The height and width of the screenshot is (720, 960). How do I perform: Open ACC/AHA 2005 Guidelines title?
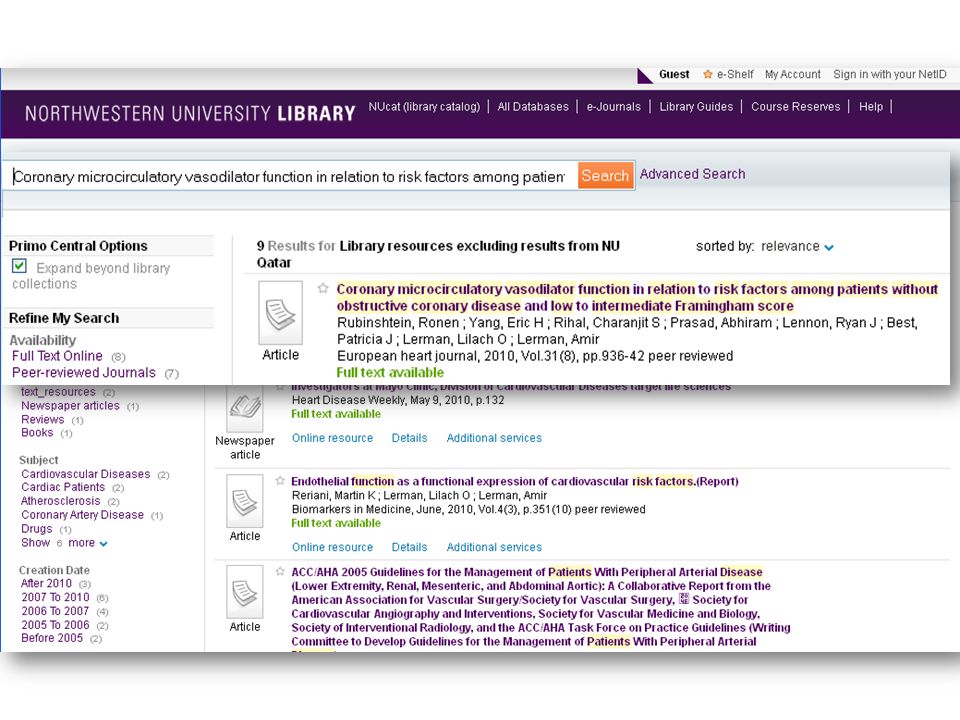coord(541,607)
